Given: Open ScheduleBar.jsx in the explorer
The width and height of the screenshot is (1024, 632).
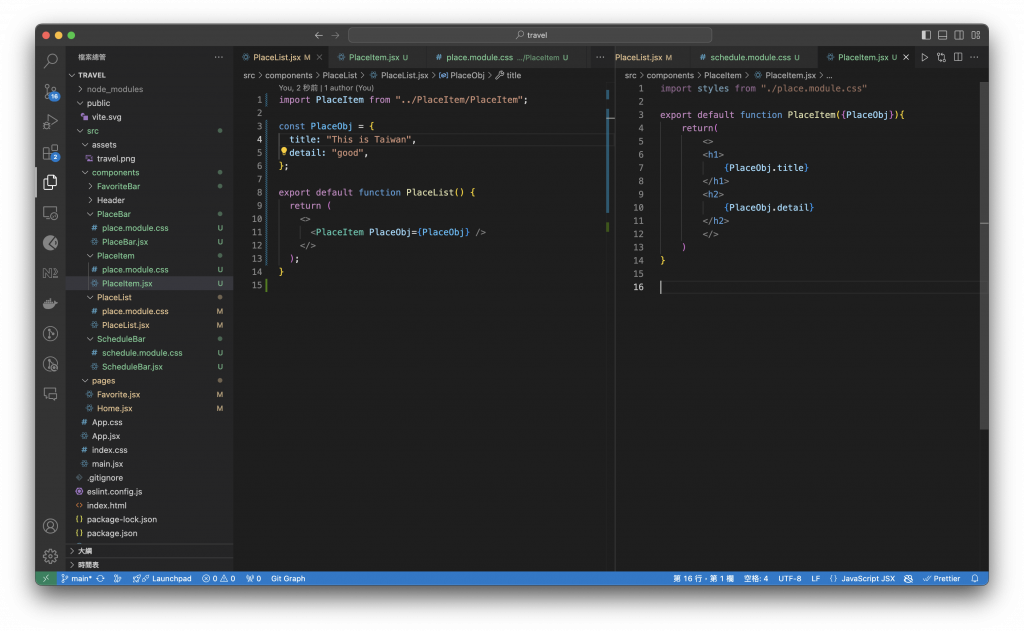Looking at the screenshot, I should pyautogui.click(x=132, y=367).
